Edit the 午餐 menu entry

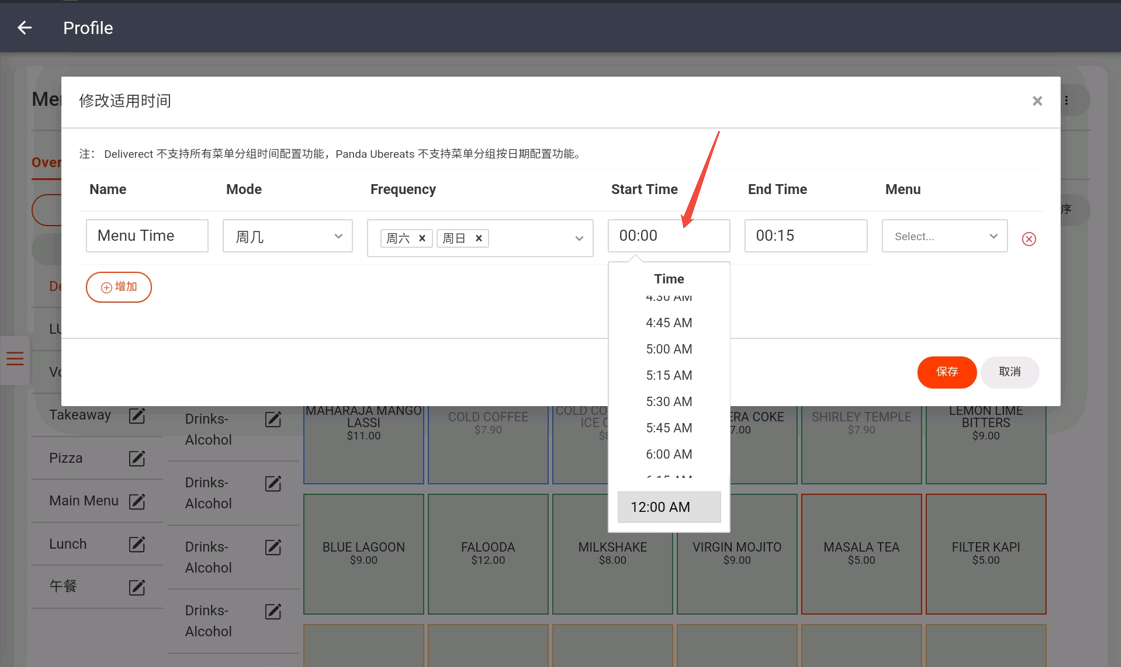tap(137, 587)
